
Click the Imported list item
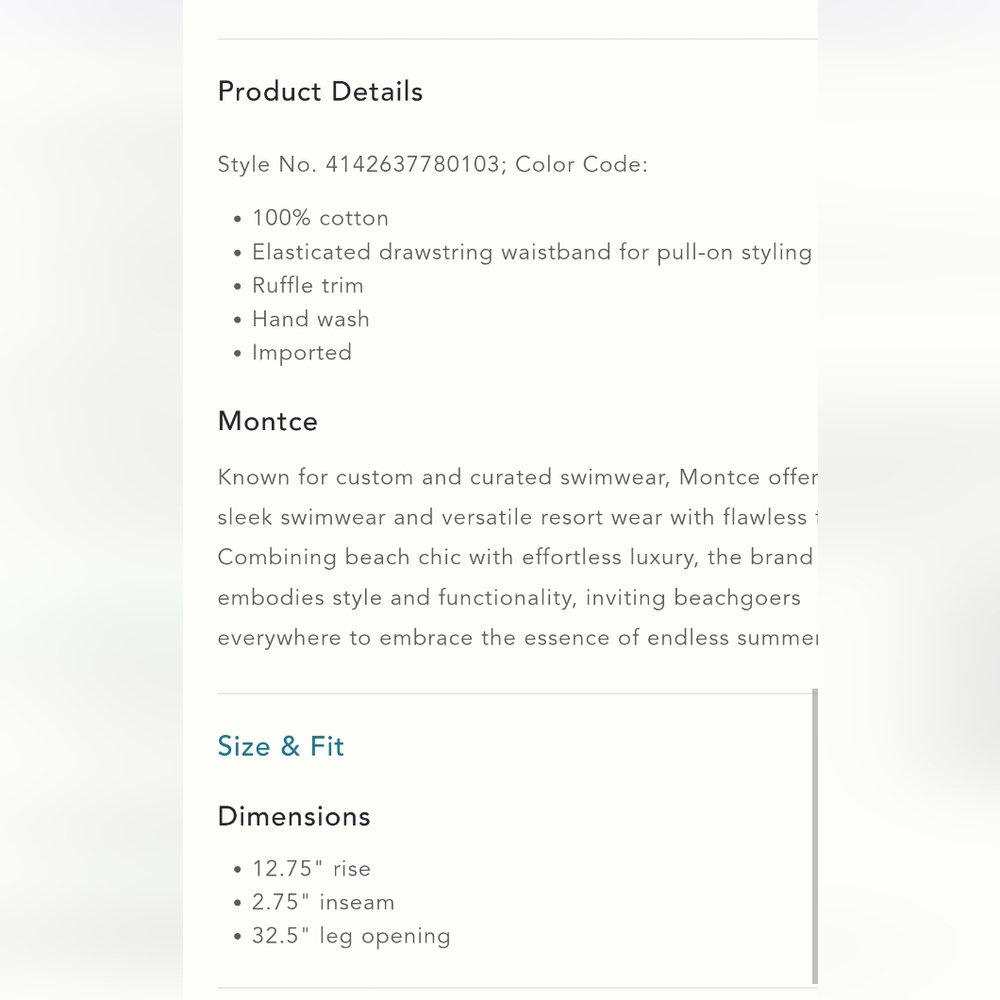click(x=302, y=353)
